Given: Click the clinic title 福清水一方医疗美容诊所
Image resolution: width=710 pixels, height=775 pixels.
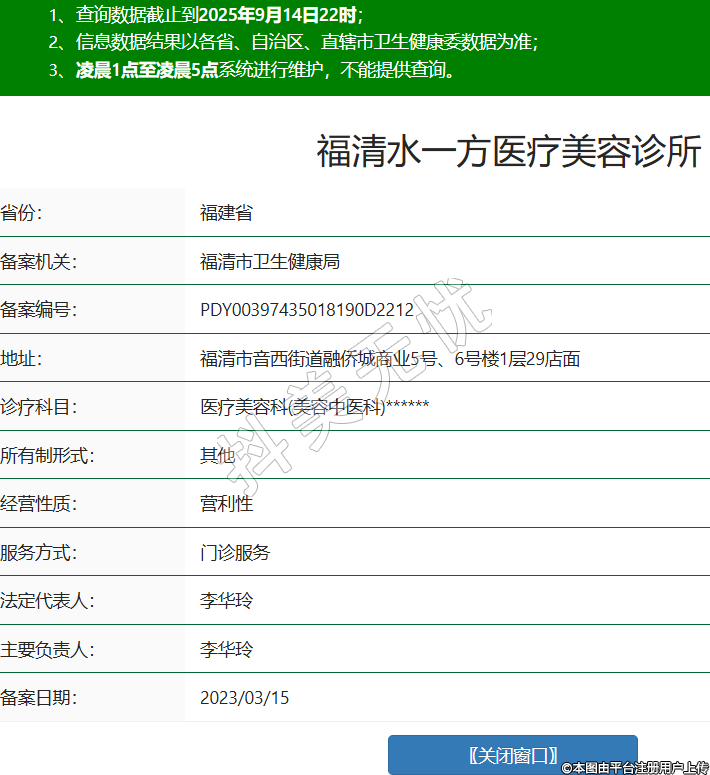Looking at the screenshot, I should click(x=509, y=152).
